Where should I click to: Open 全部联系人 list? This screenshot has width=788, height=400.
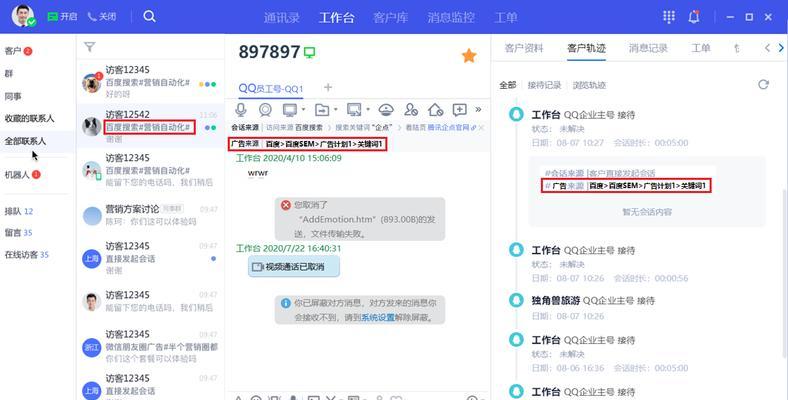[25, 141]
